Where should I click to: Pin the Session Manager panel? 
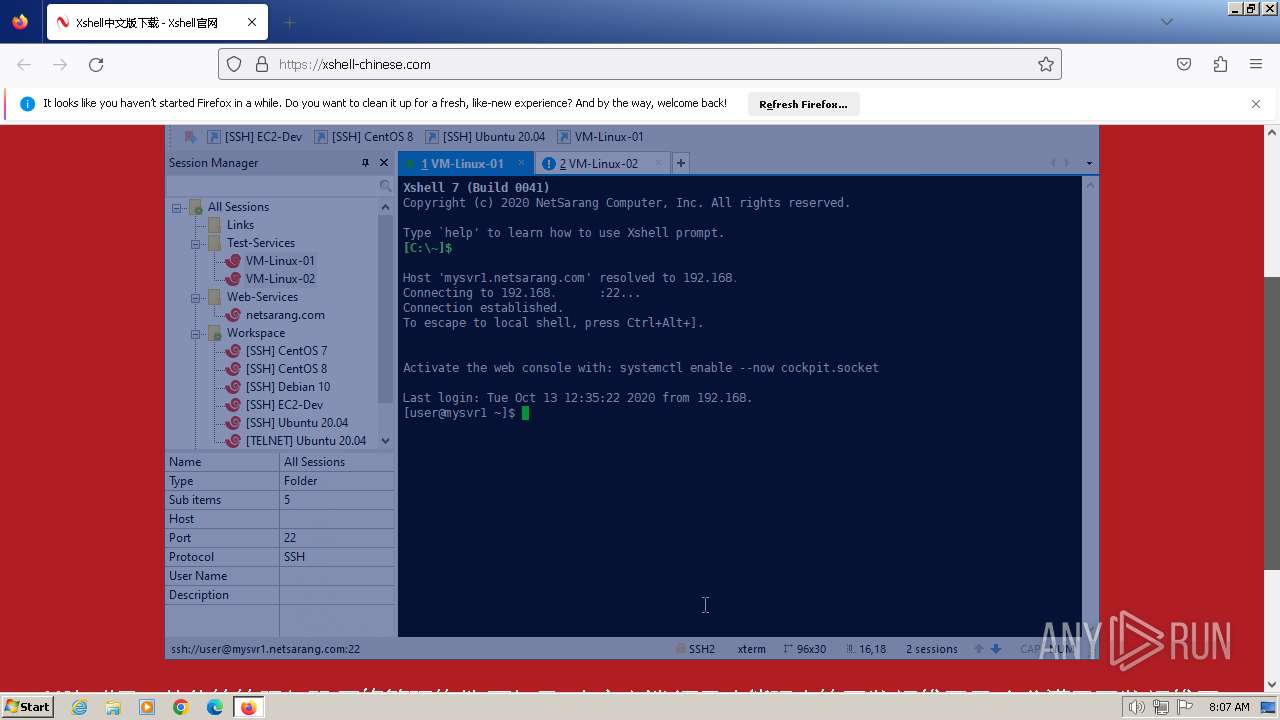[x=365, y=163]
